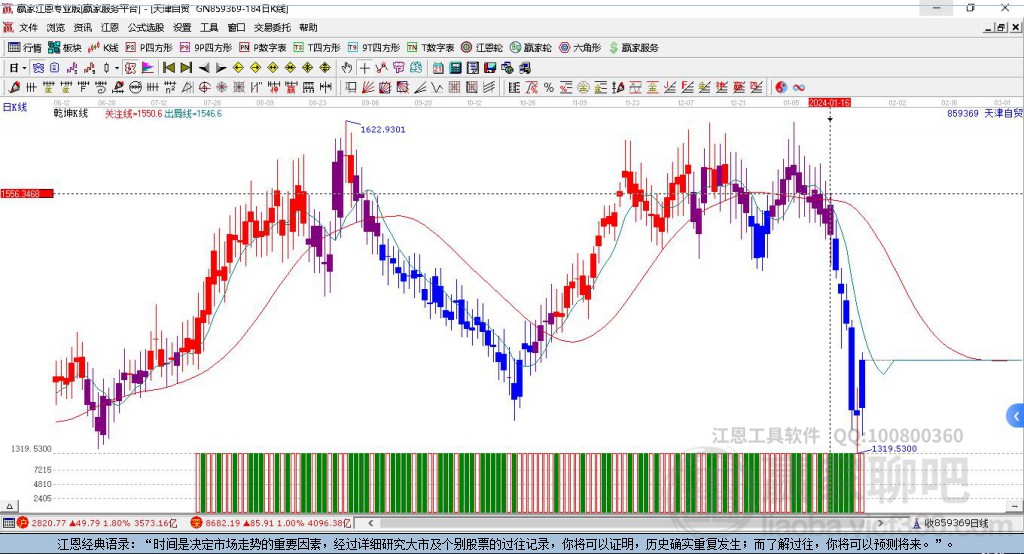Screen dimensions: 1024x554
Task: Click the gradient flag chart icon
Action: pyautogui.click(x=148, y=68)
